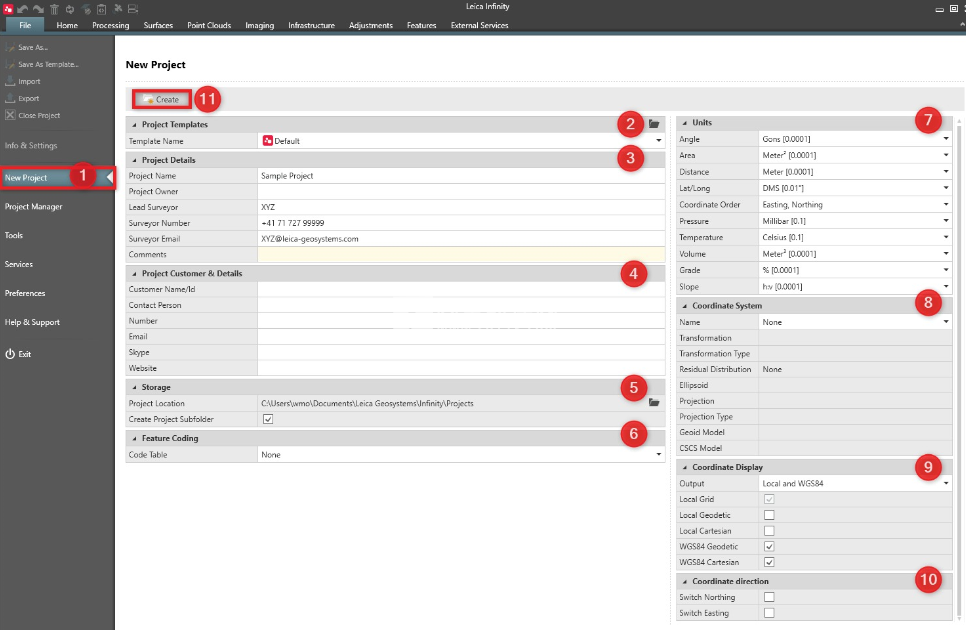Viewport: 966px width, 630px height.
Task: Open the File tab
Action: pyautogui.click(x=25, y=25)
